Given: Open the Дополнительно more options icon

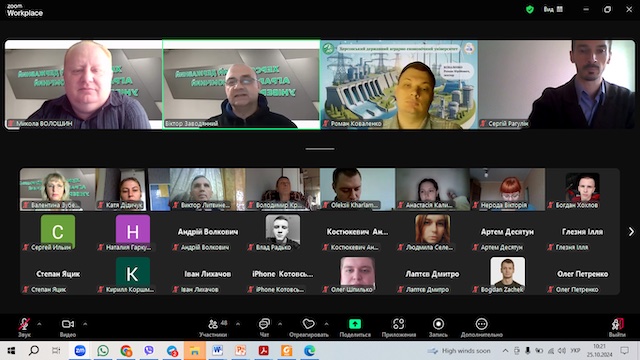Looking at the screenshot, I should (482, 328).
